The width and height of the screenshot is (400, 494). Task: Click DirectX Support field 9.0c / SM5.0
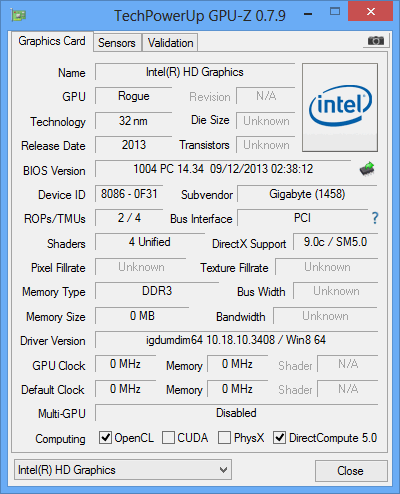click(335, 242)
